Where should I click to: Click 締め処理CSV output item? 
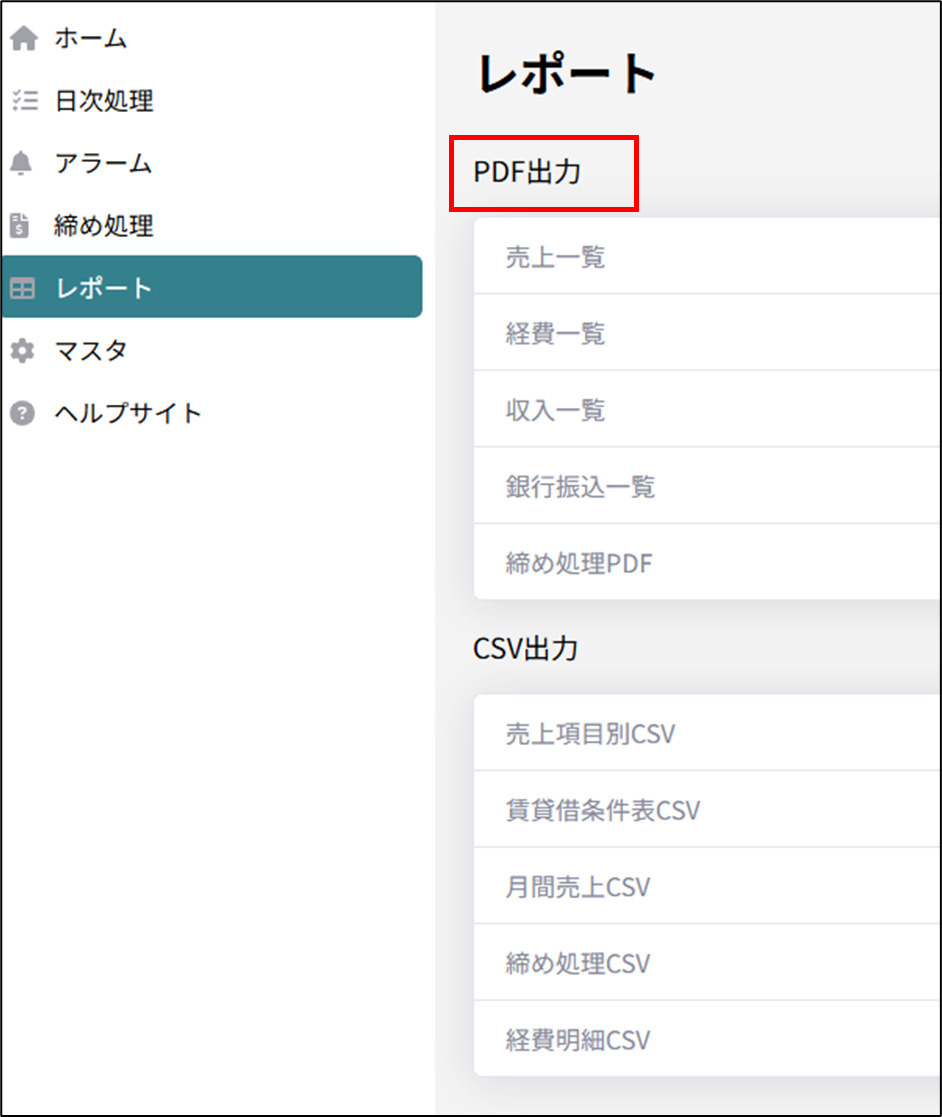point(578,964)
